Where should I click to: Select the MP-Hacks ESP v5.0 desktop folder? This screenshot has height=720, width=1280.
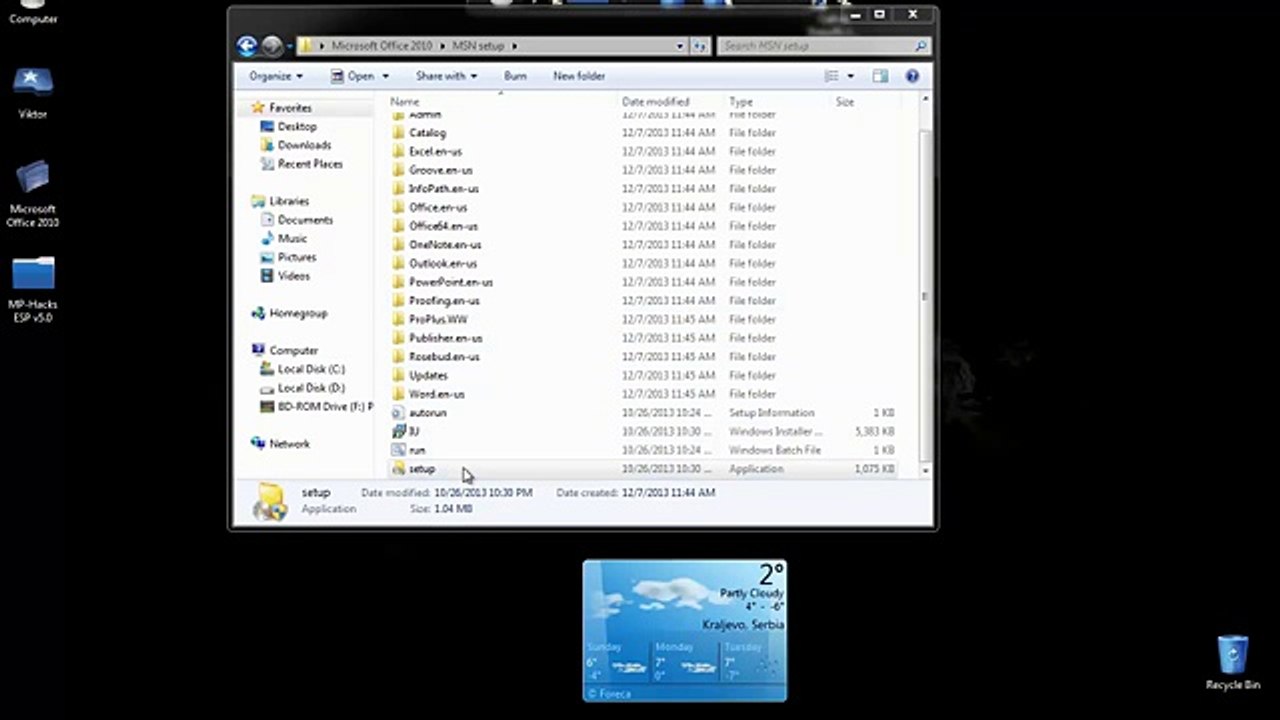pyautogui.click(x=33, y=289)
